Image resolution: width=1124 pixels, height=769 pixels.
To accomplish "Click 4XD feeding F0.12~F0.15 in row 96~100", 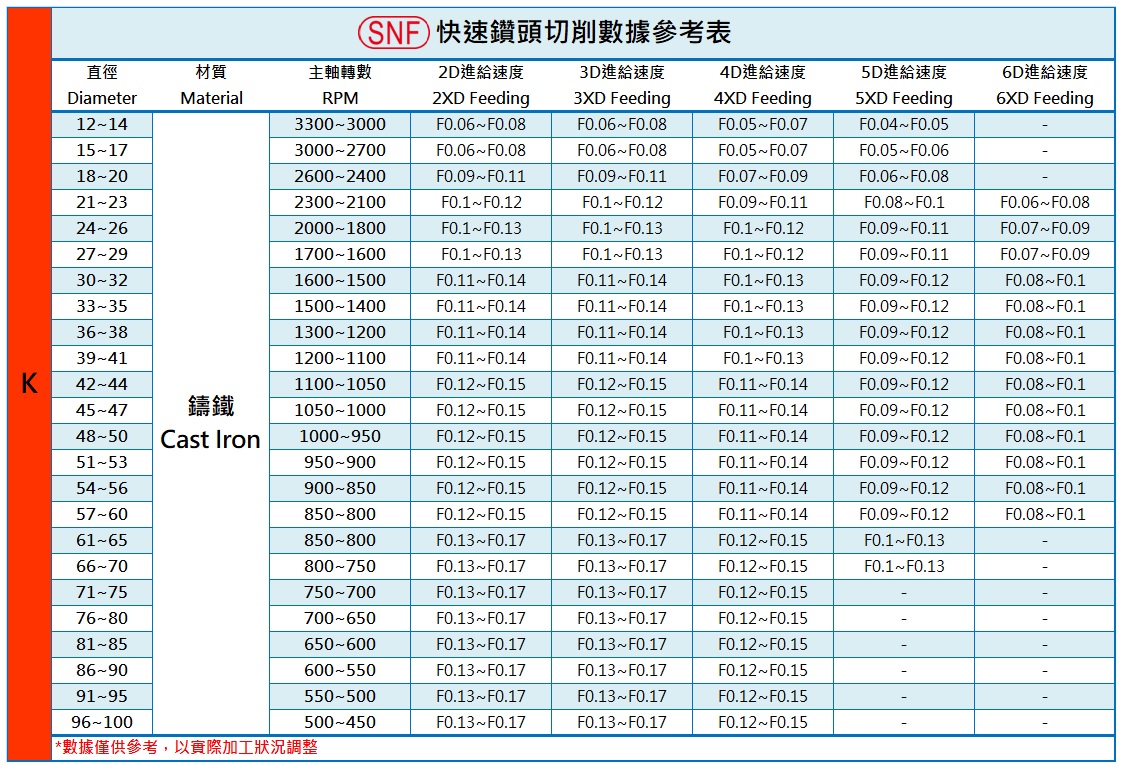I will pyautogui.click(x=763, y=722).
